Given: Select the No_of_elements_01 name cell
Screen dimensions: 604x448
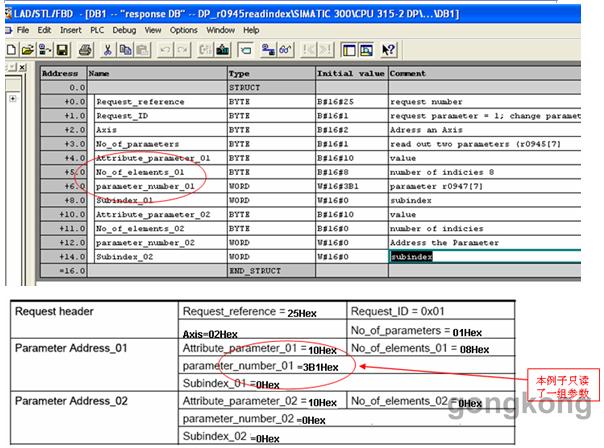Looking at the screenshot, I should click(161, 172).
